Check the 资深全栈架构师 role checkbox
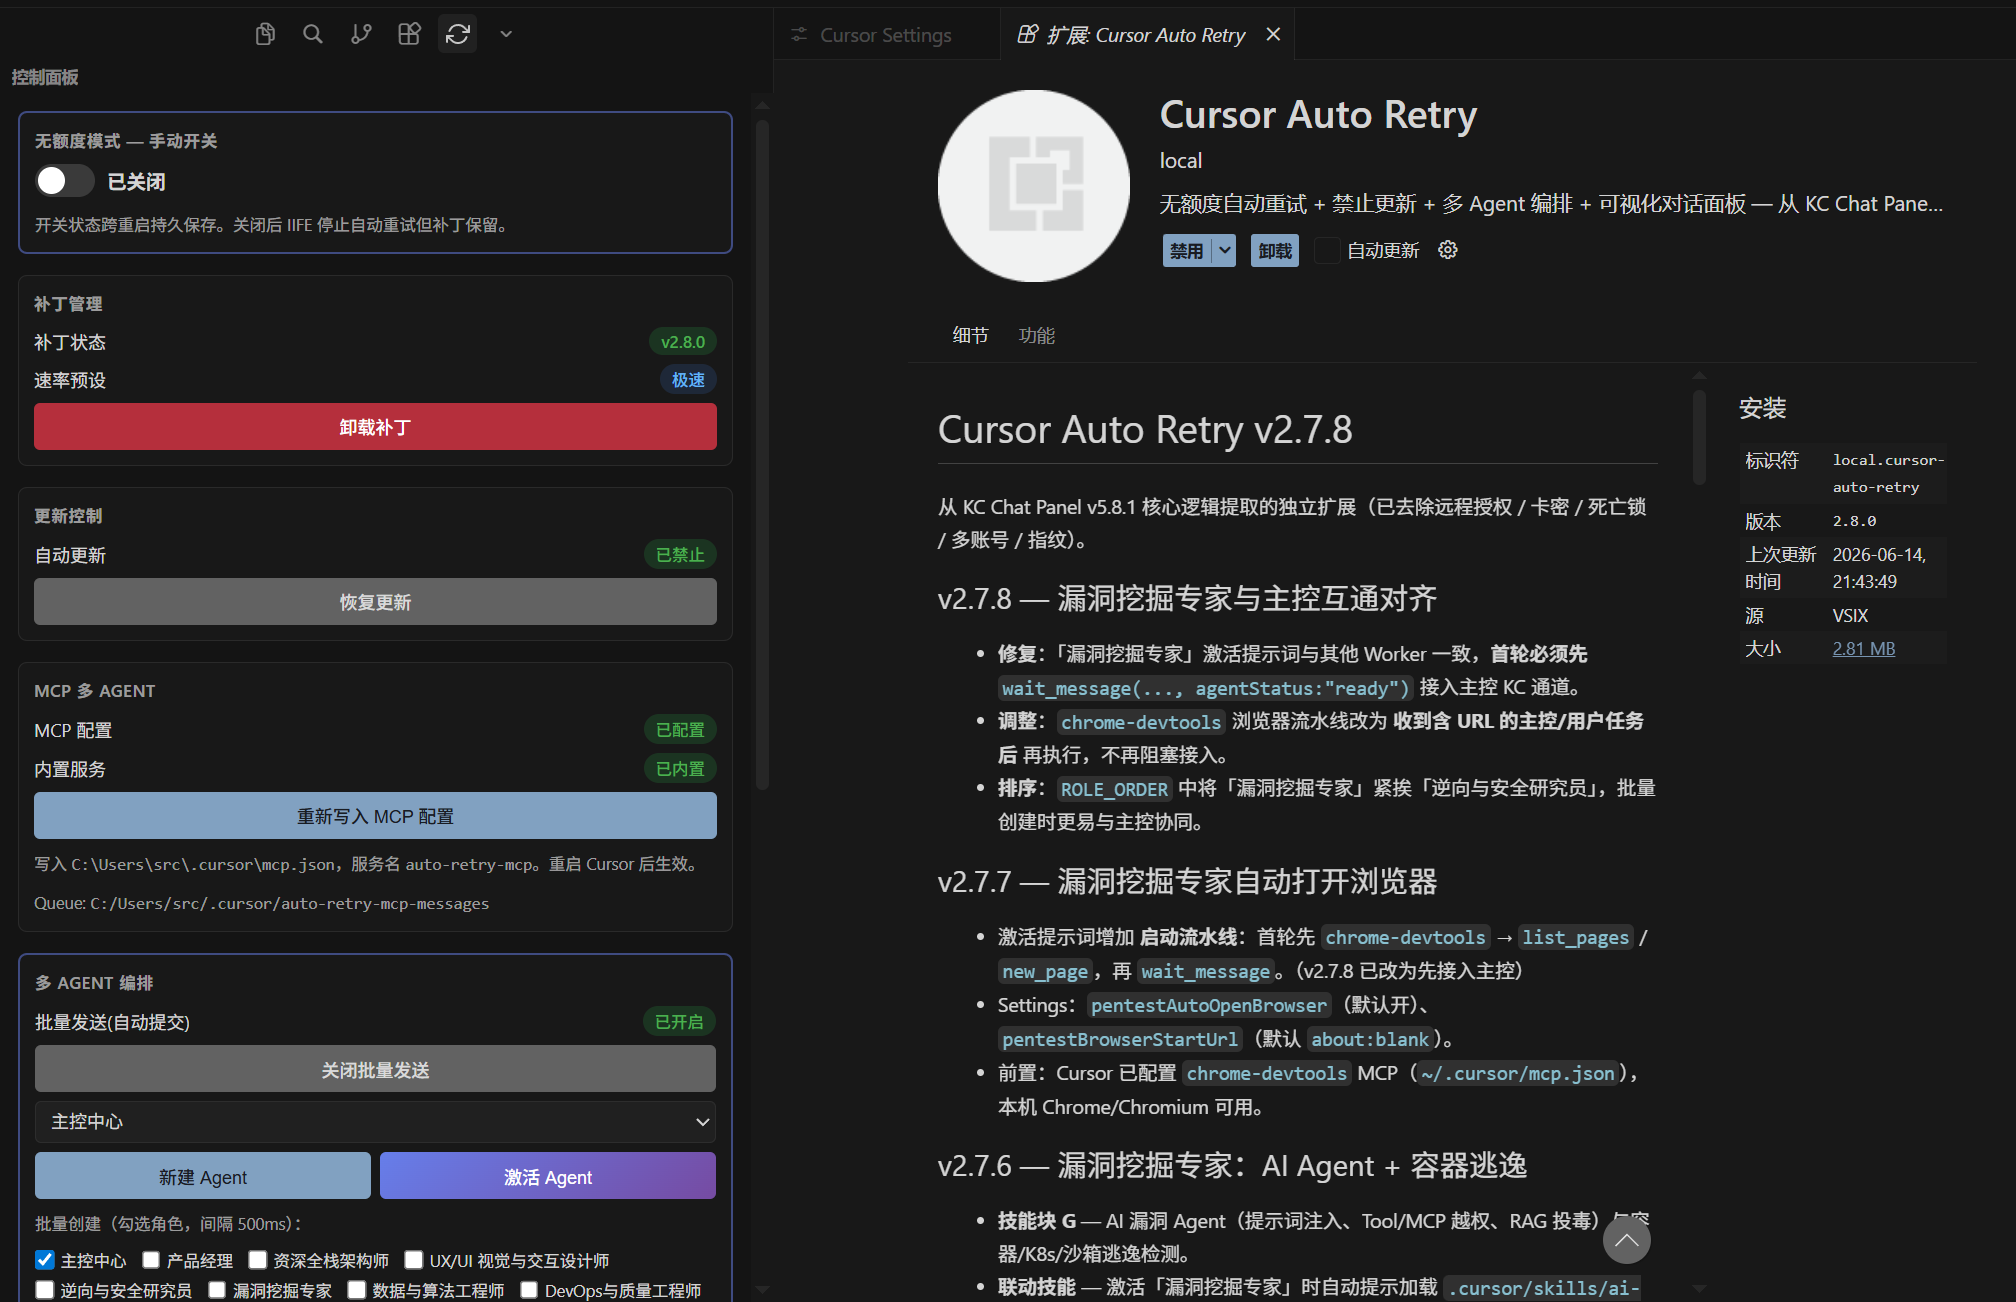 tap(258, 1260)
